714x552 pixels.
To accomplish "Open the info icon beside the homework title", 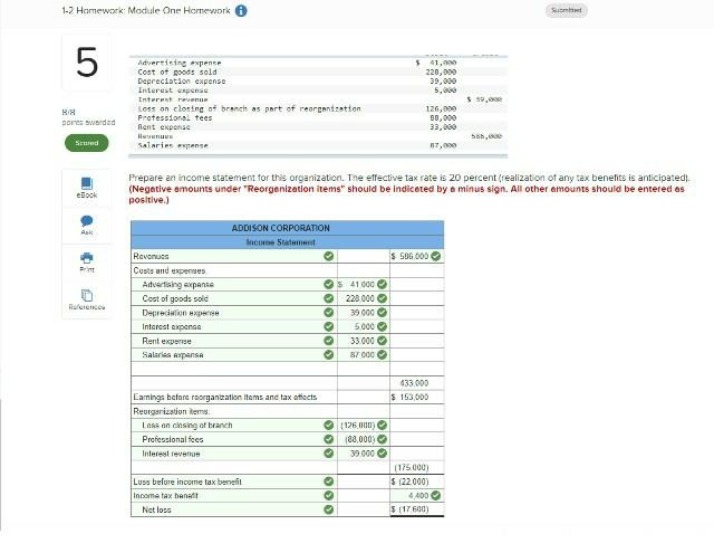I will tap(241, 10).
